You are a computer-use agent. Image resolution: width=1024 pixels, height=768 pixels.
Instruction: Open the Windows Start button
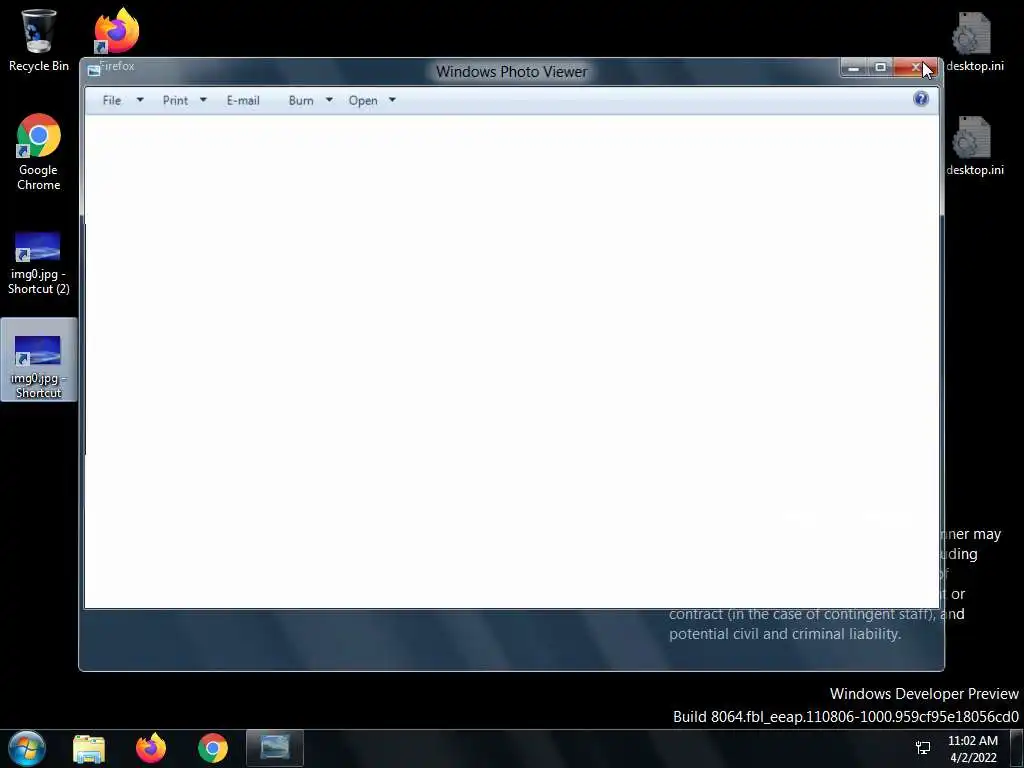click(27, 748)
